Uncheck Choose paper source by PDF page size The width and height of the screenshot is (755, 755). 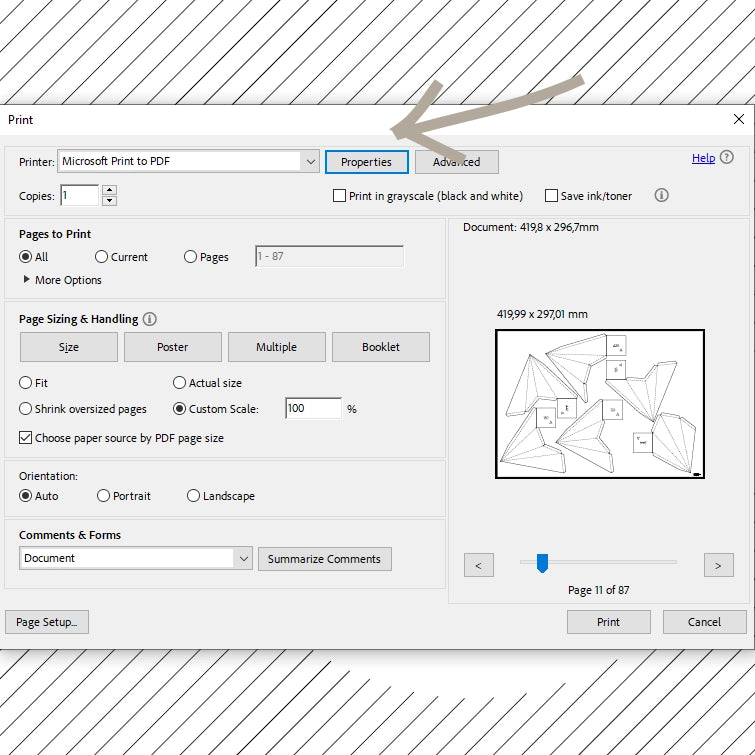(x=26, y=438)
